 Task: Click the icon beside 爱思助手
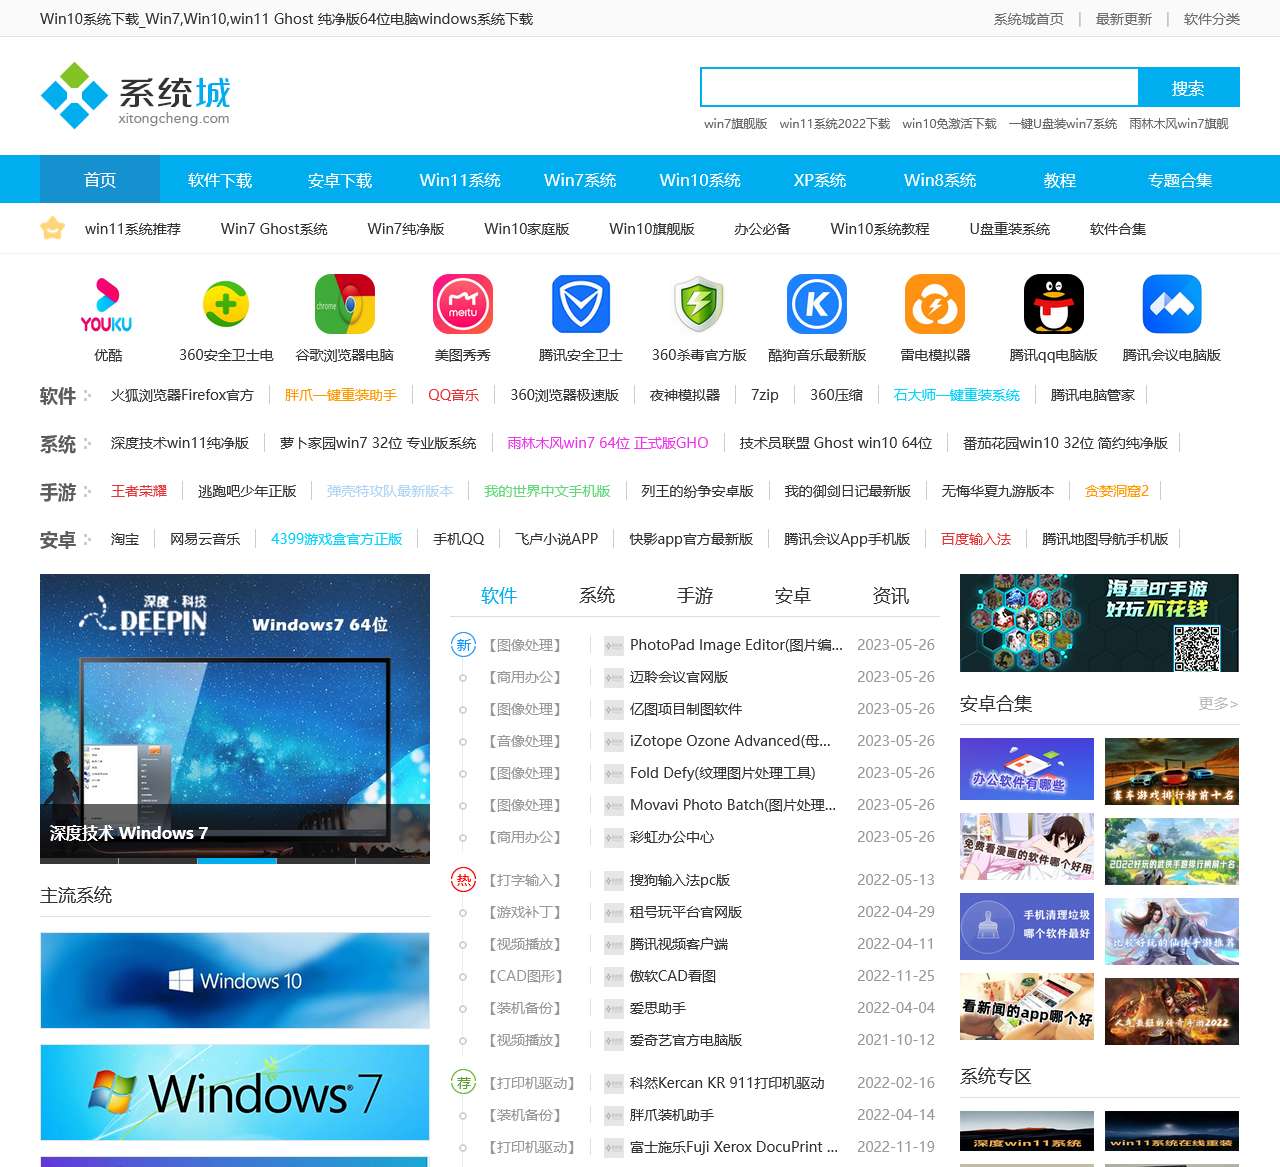click(x=614, y=1009)
